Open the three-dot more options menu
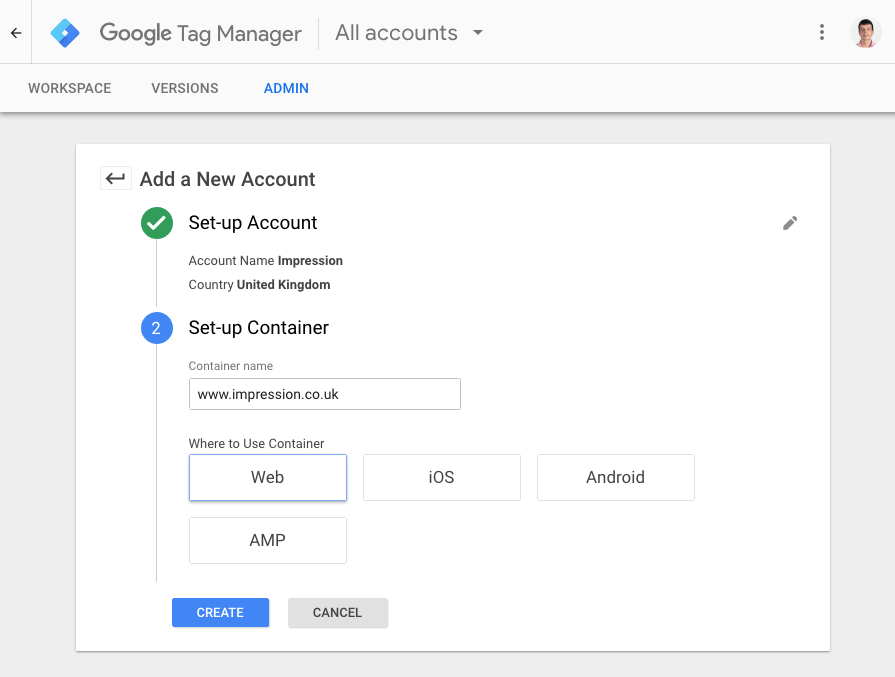Screen dimensions: 895x677 (822, 32)
